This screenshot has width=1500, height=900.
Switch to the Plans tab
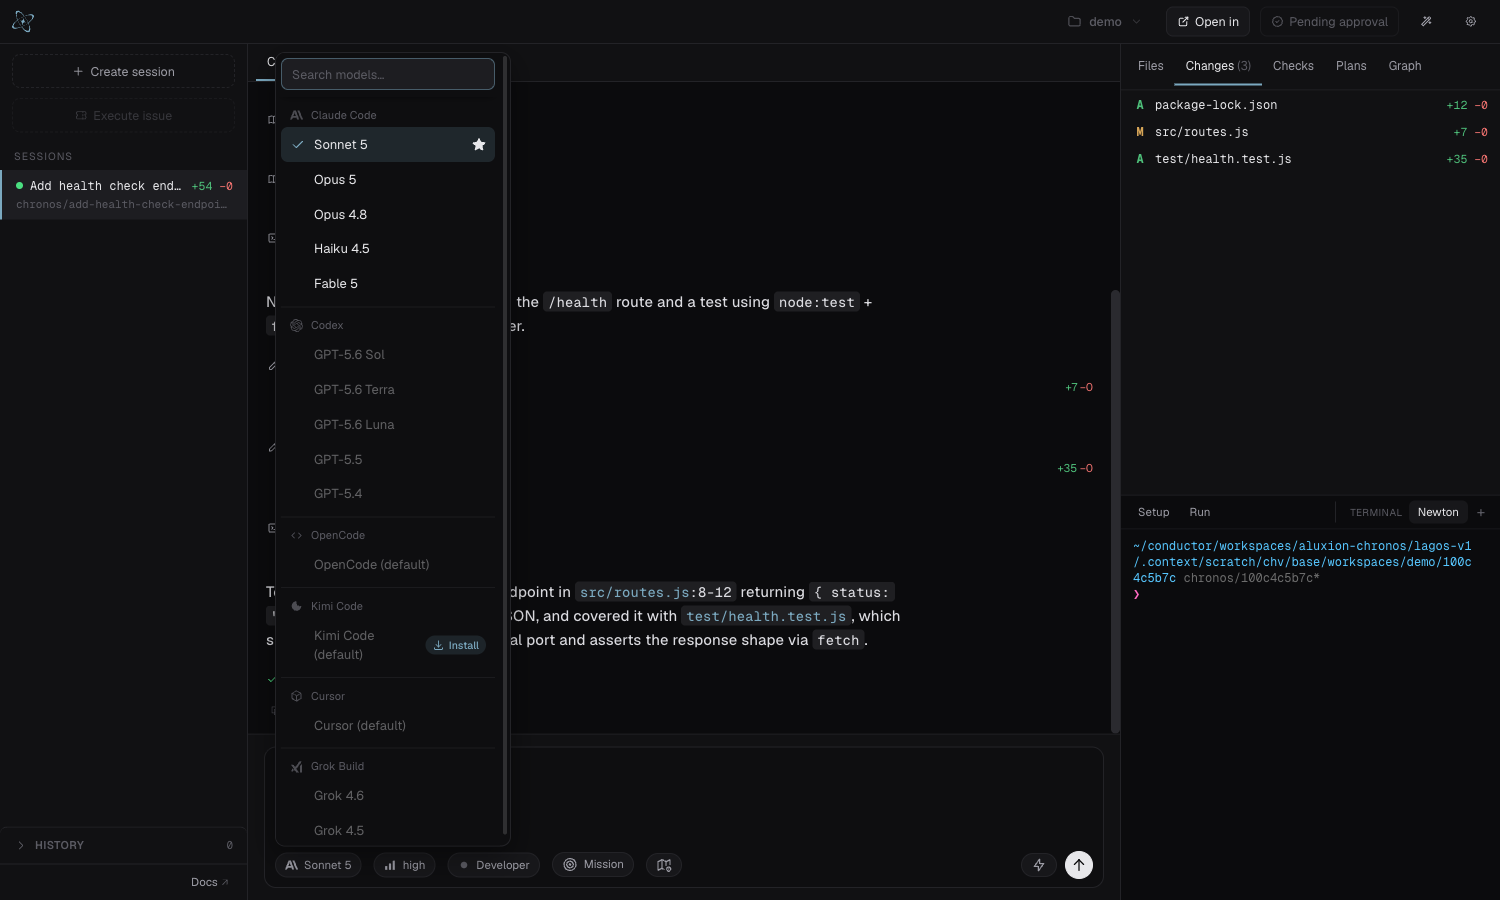[x=1351, y=66]
